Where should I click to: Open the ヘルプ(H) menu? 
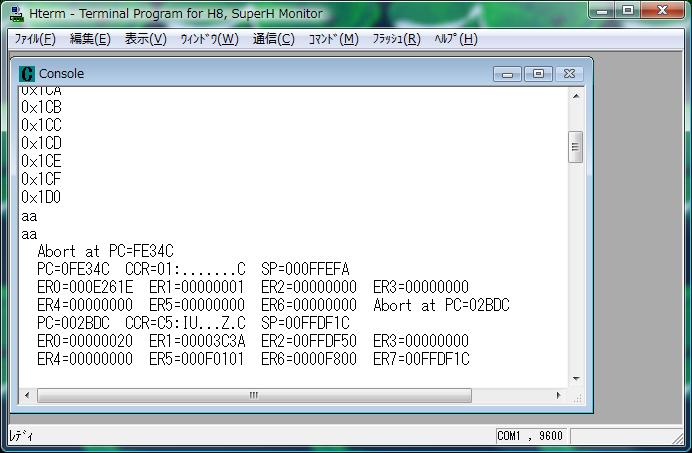pyautogui.click(x=455, y=39)
